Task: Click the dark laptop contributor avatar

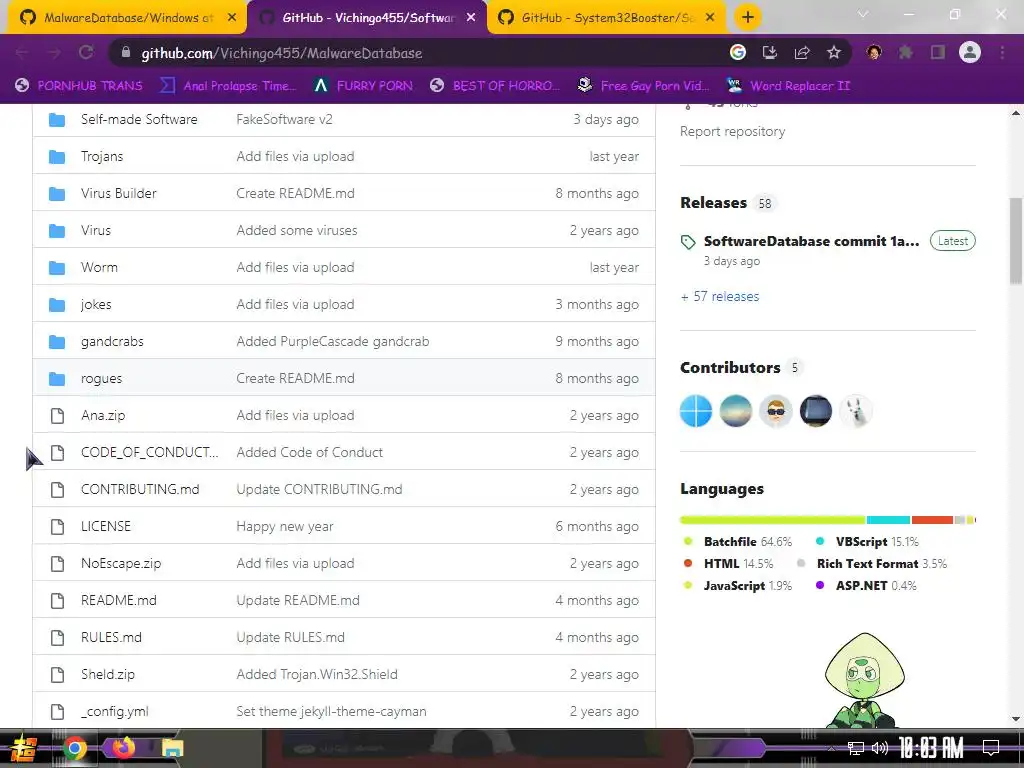Action: [816, 411]
